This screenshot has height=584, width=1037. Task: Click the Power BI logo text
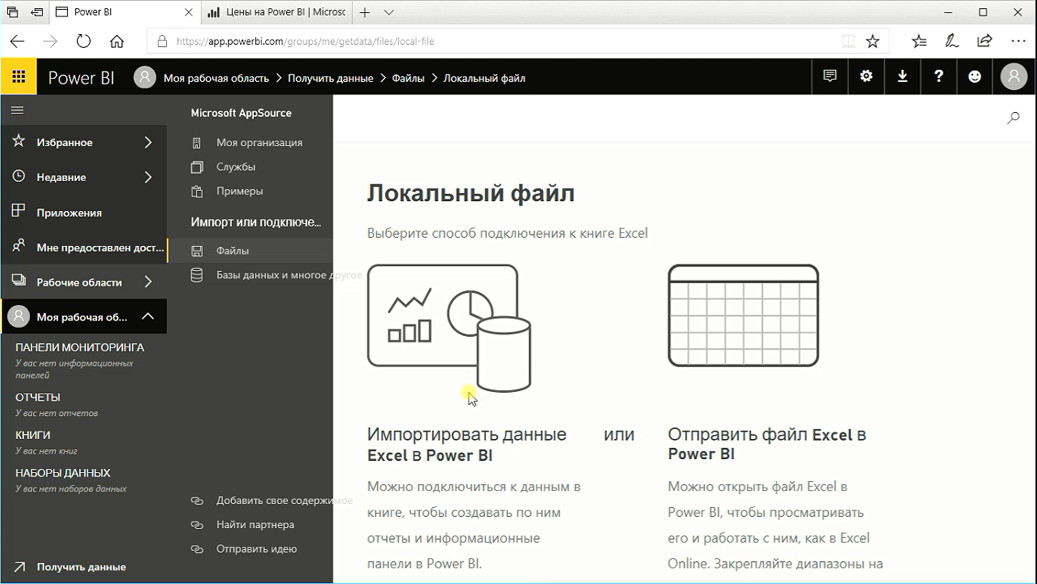coord(81,78)
